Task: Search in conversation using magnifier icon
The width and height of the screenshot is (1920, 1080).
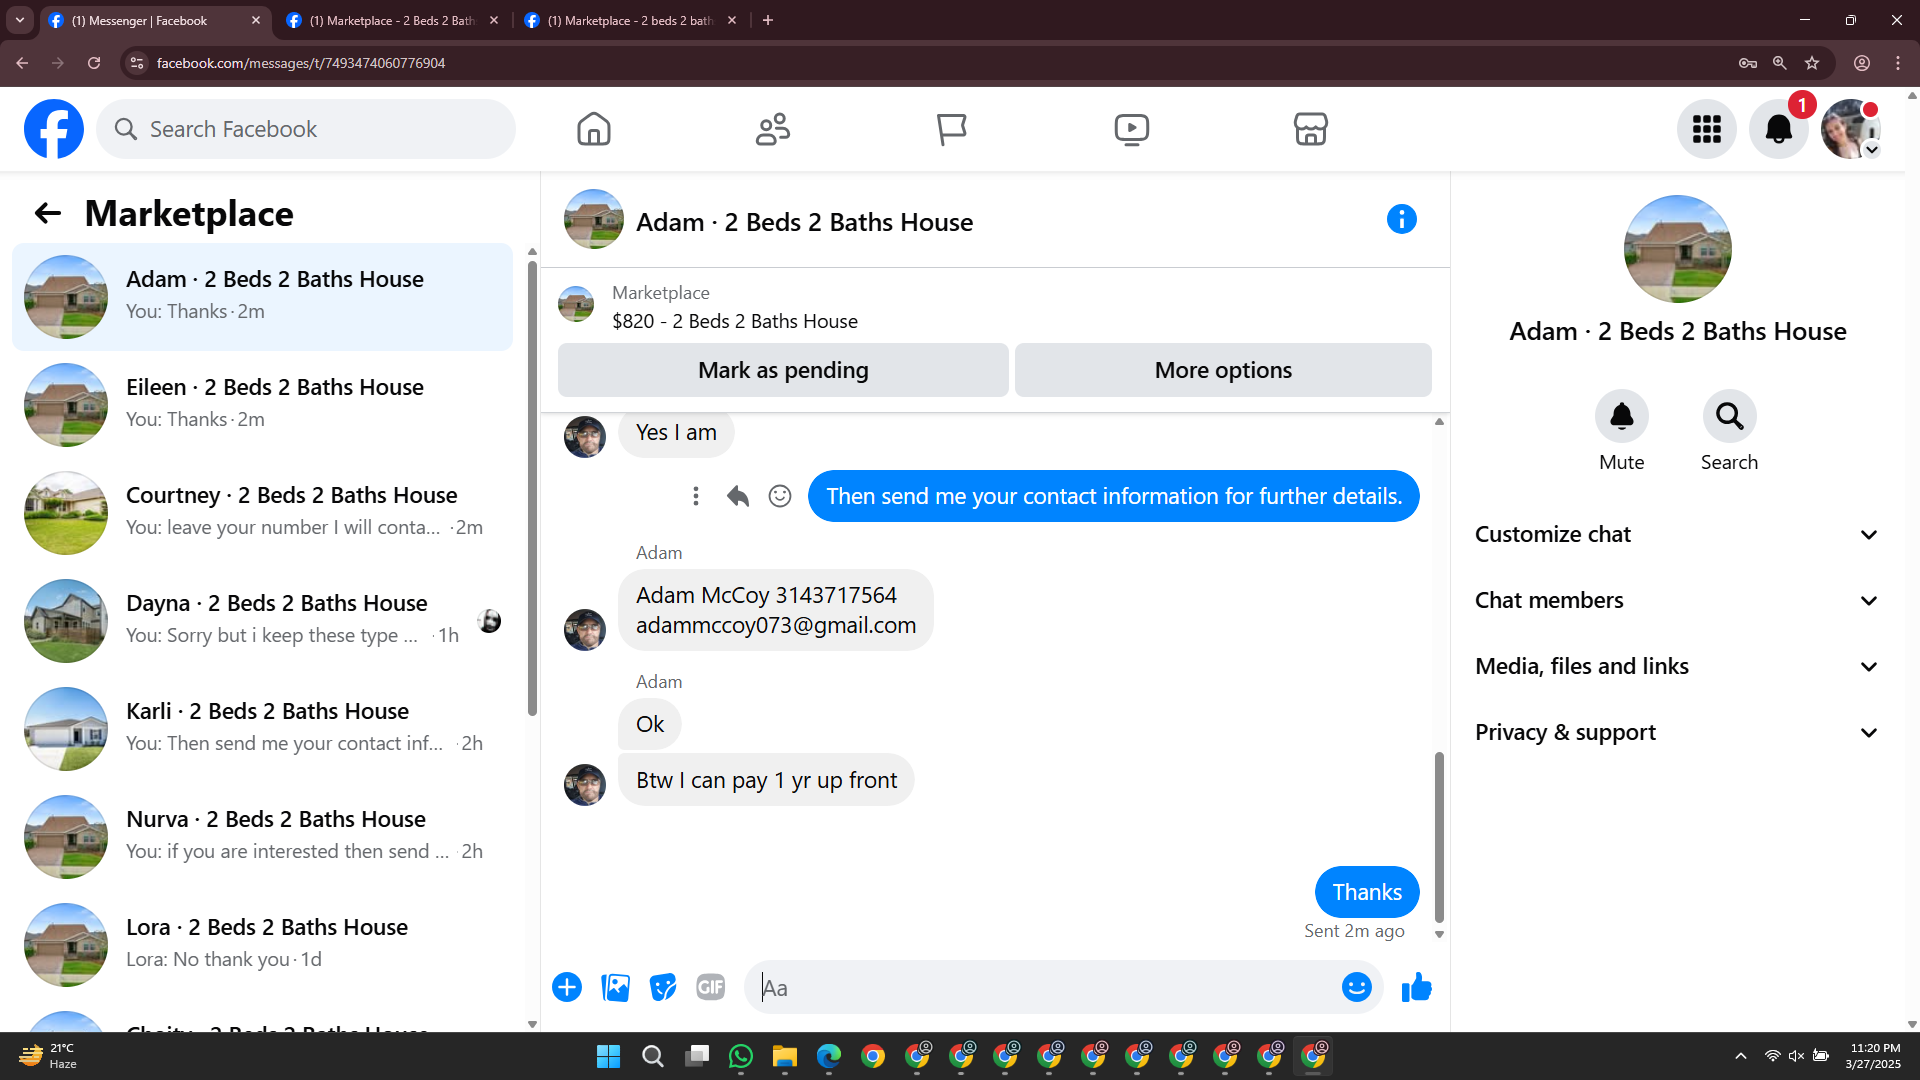Action: 1730,416
